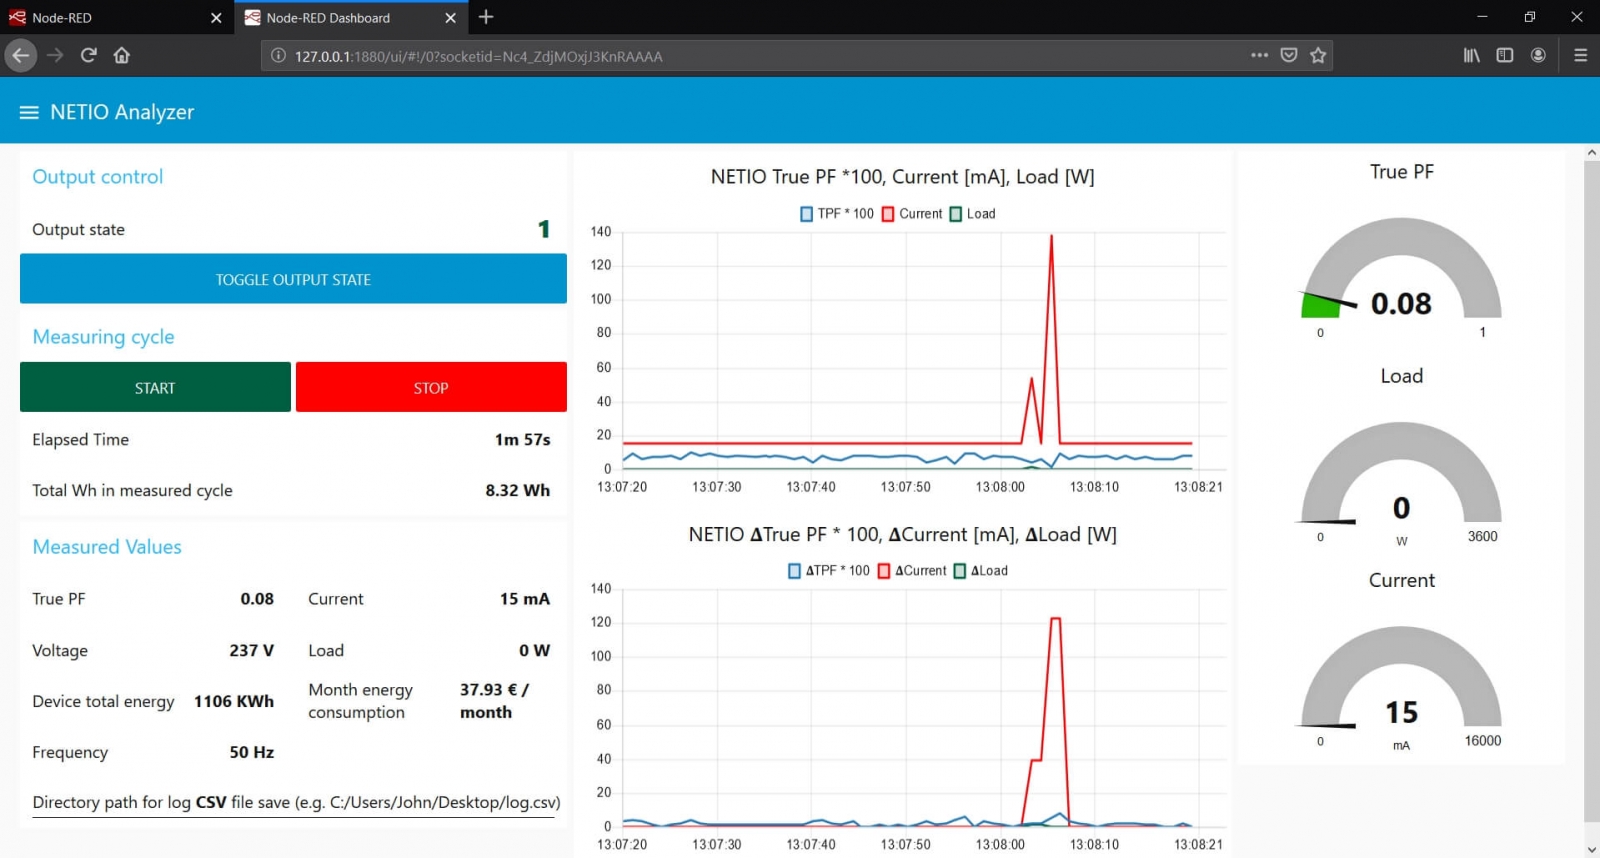Start the measuring cycle
This screenshot has width=1600, height=858.
(x=155, y=387)
